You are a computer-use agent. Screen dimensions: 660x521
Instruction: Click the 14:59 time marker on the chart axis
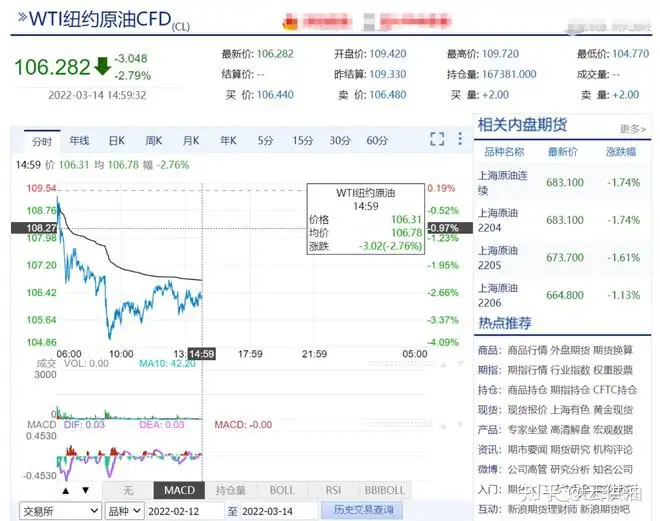click(202, 354)
